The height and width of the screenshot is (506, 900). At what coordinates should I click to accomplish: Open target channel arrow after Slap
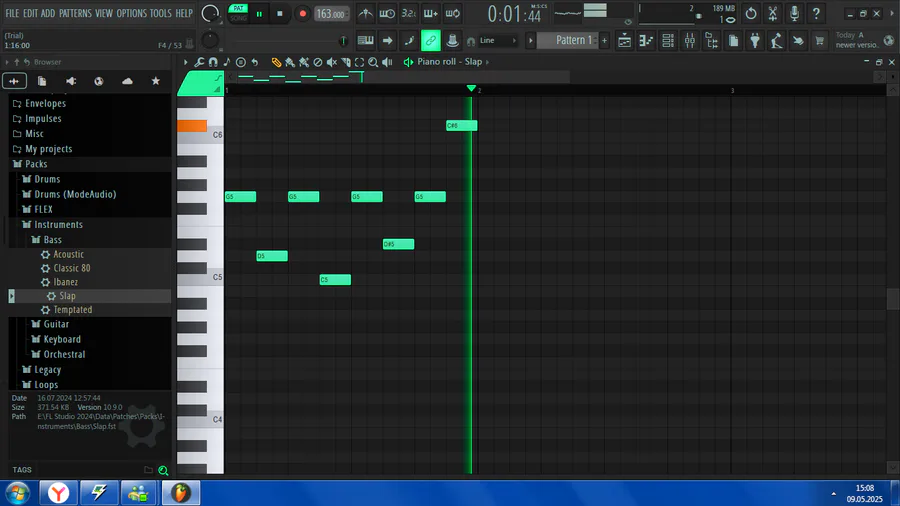click(487, 62)
